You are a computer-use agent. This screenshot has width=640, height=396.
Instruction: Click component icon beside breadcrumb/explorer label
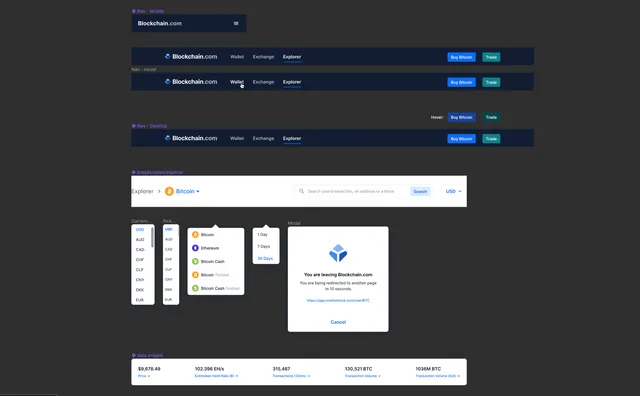point(133,172)
